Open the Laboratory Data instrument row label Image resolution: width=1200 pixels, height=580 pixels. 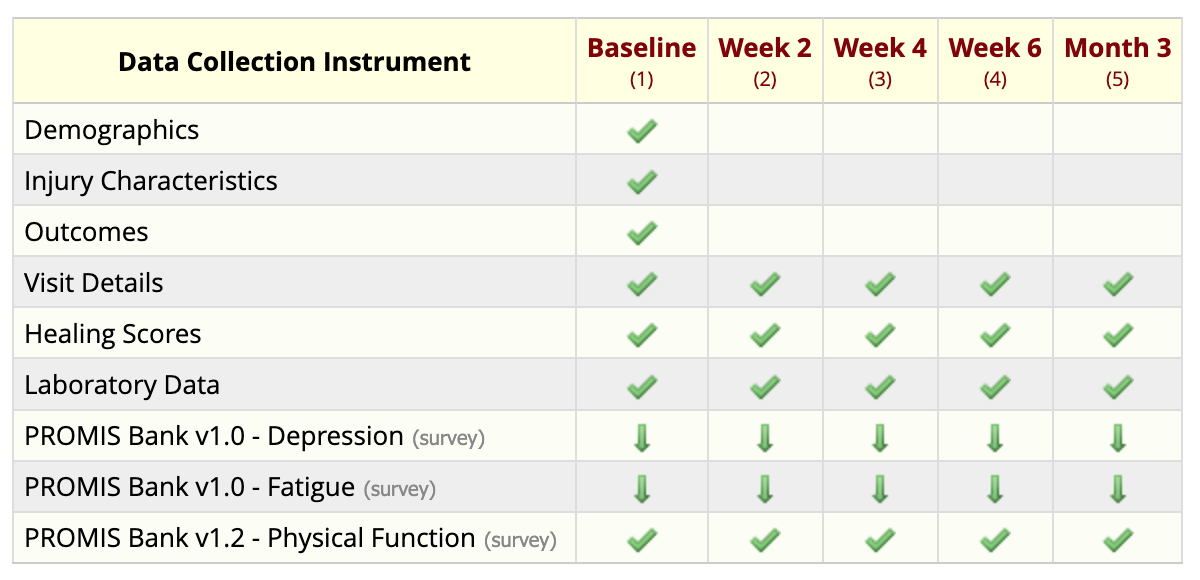(x=122, y=385)
